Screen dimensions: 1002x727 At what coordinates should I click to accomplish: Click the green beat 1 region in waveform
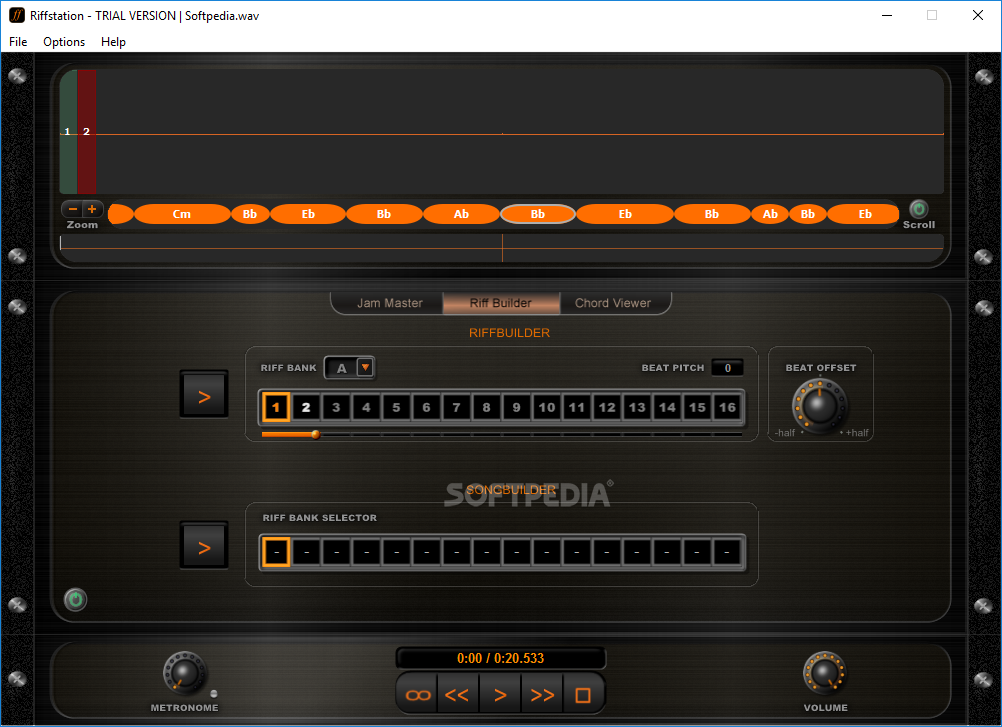click(x=68, y=132)
